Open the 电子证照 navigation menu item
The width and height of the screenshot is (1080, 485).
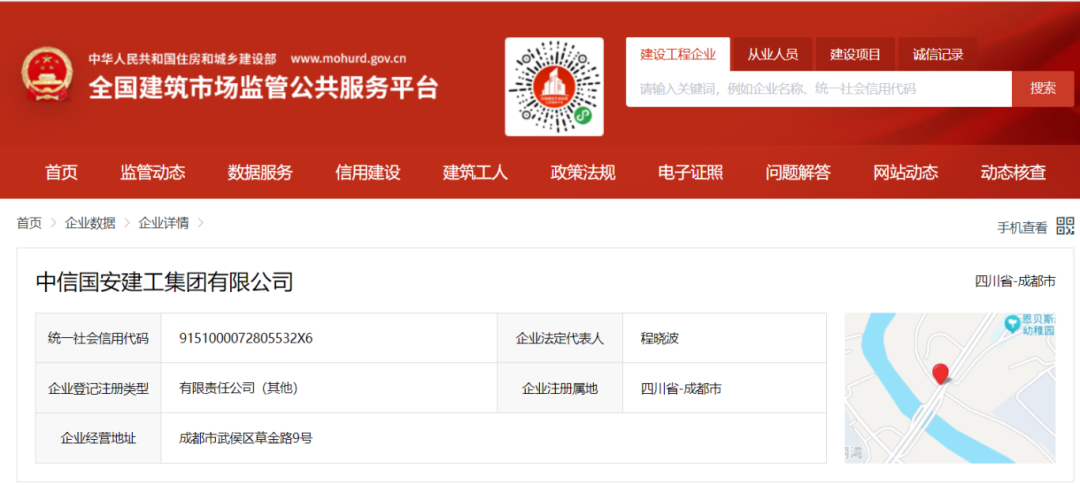[691, 172]
